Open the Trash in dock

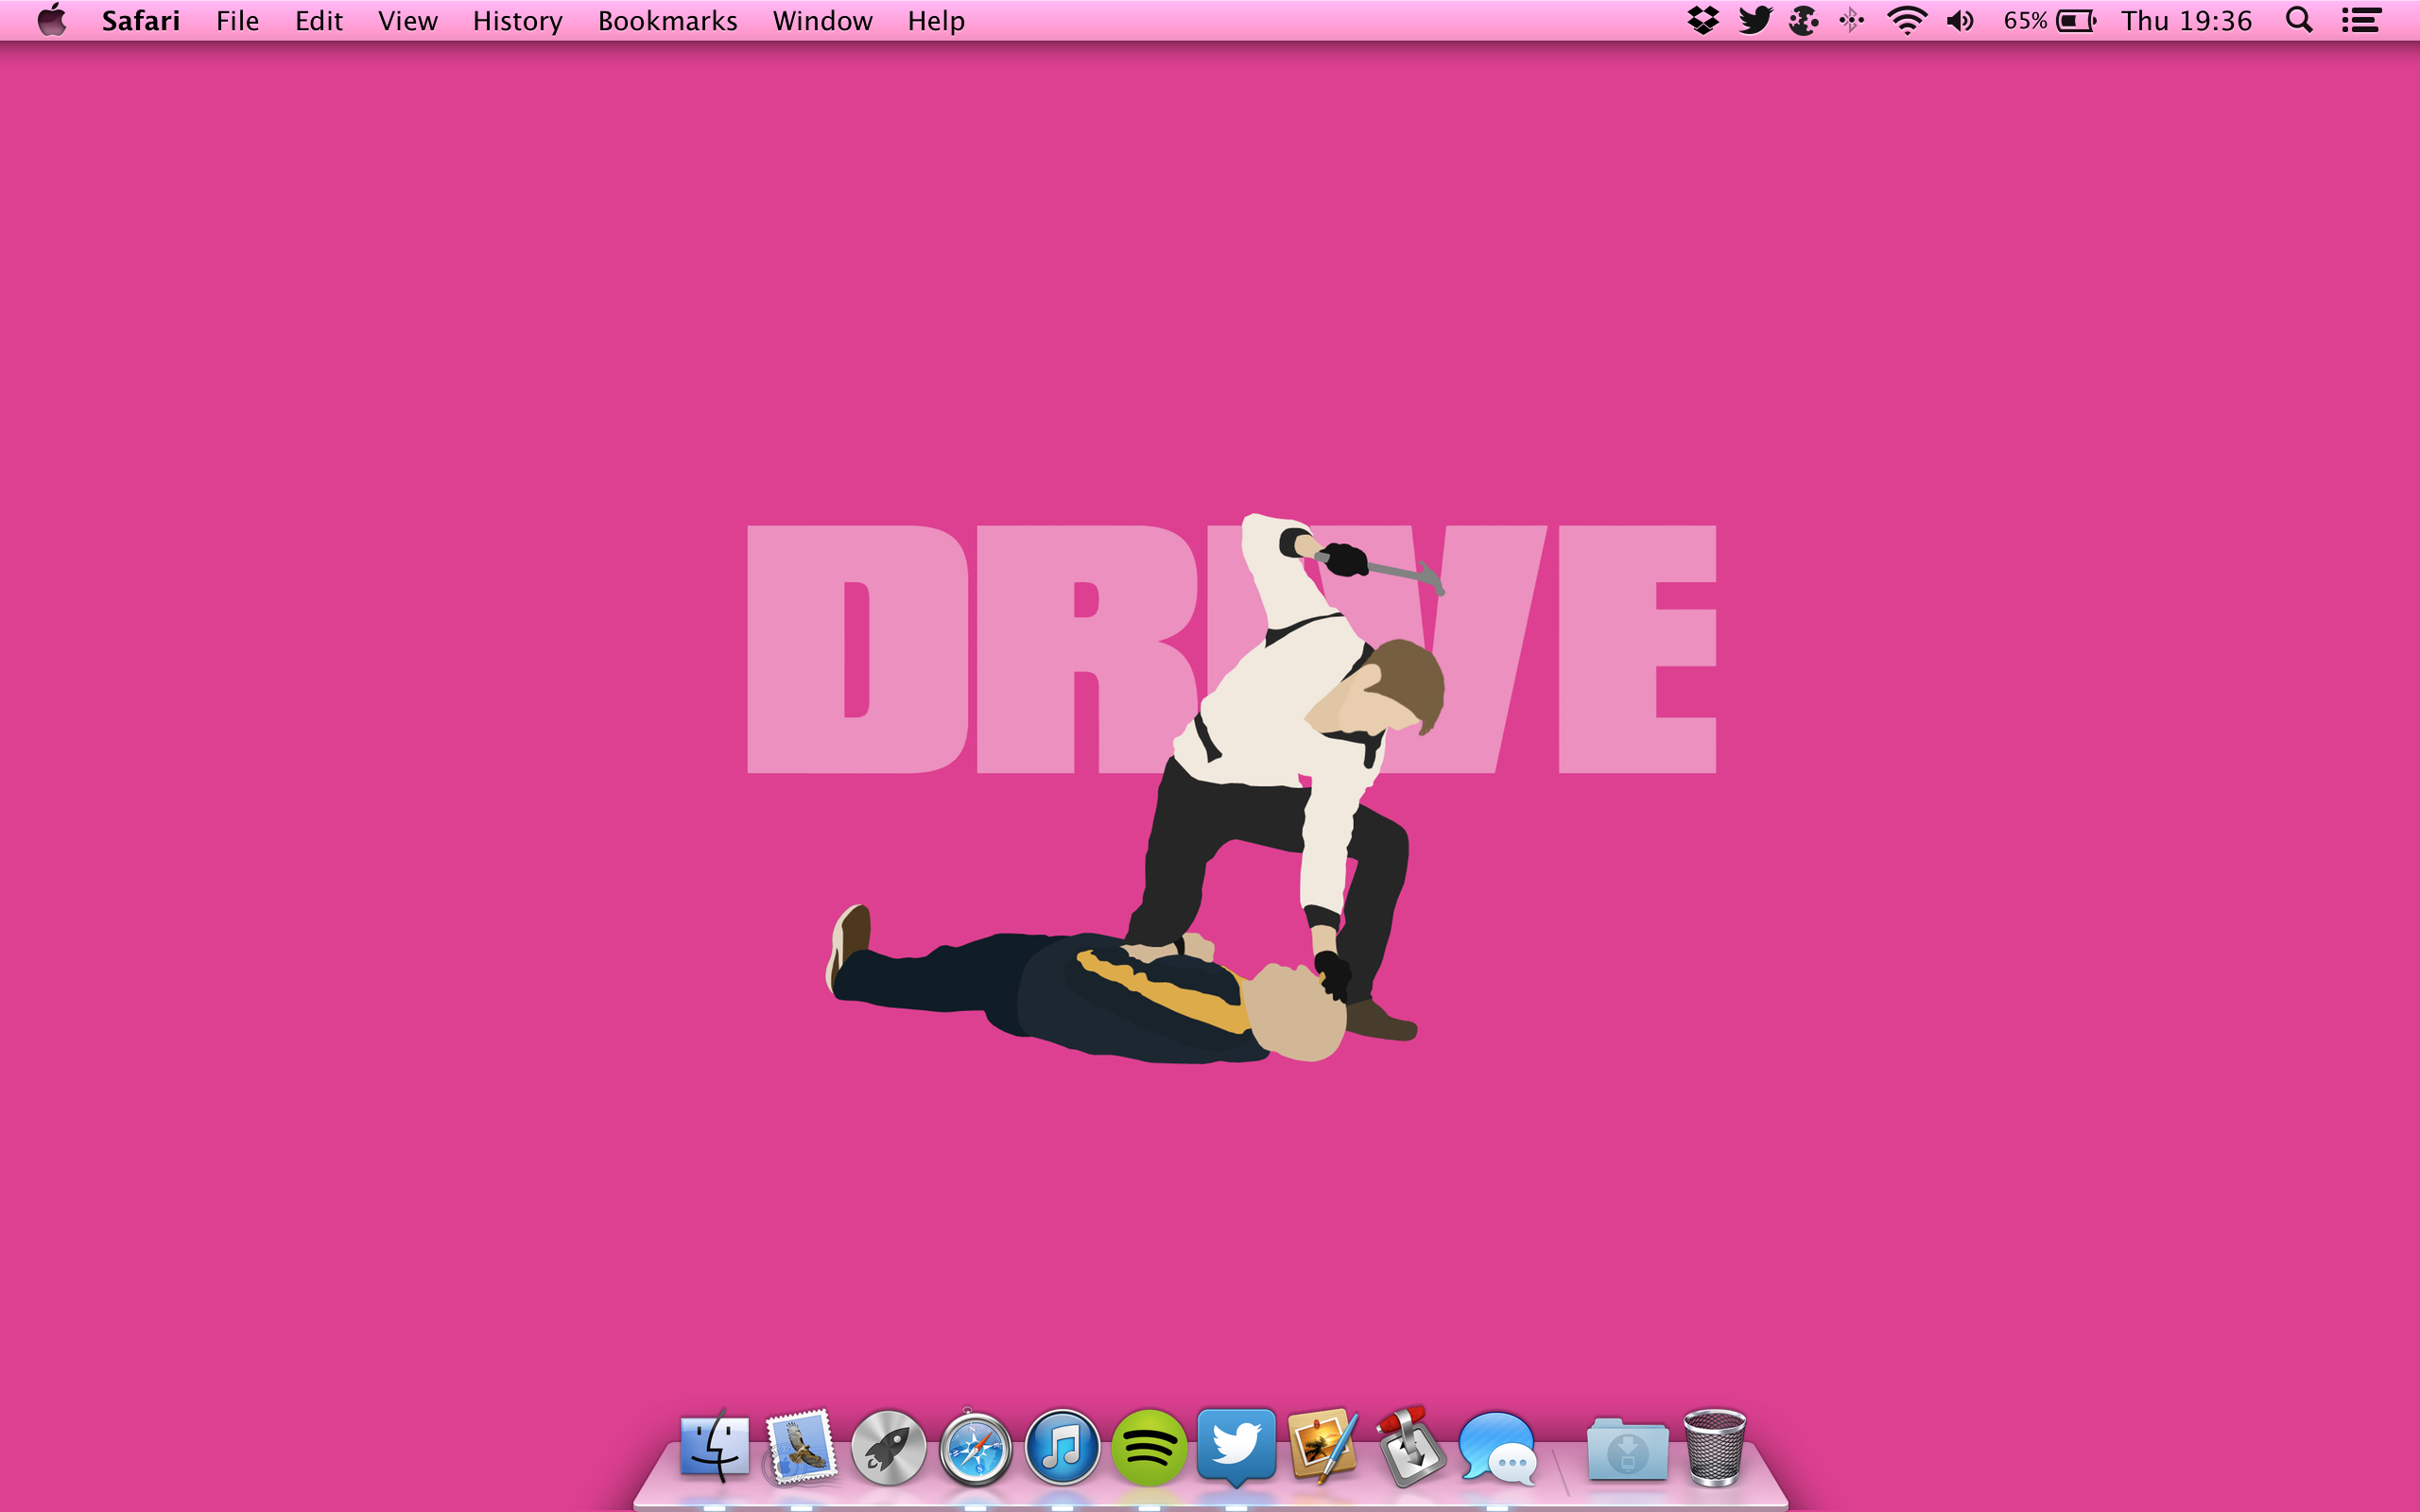point(1714,1447)
